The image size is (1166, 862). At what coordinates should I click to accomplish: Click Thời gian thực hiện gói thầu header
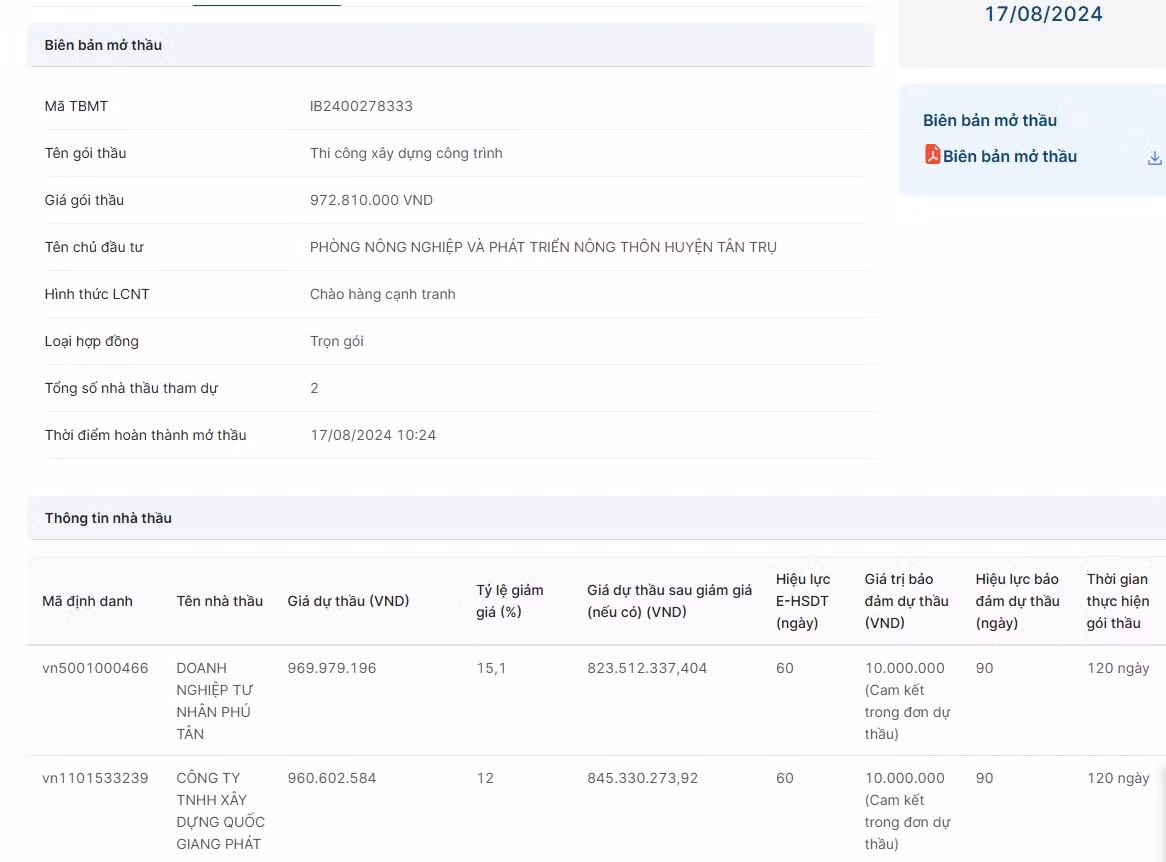coord(1117,601)
